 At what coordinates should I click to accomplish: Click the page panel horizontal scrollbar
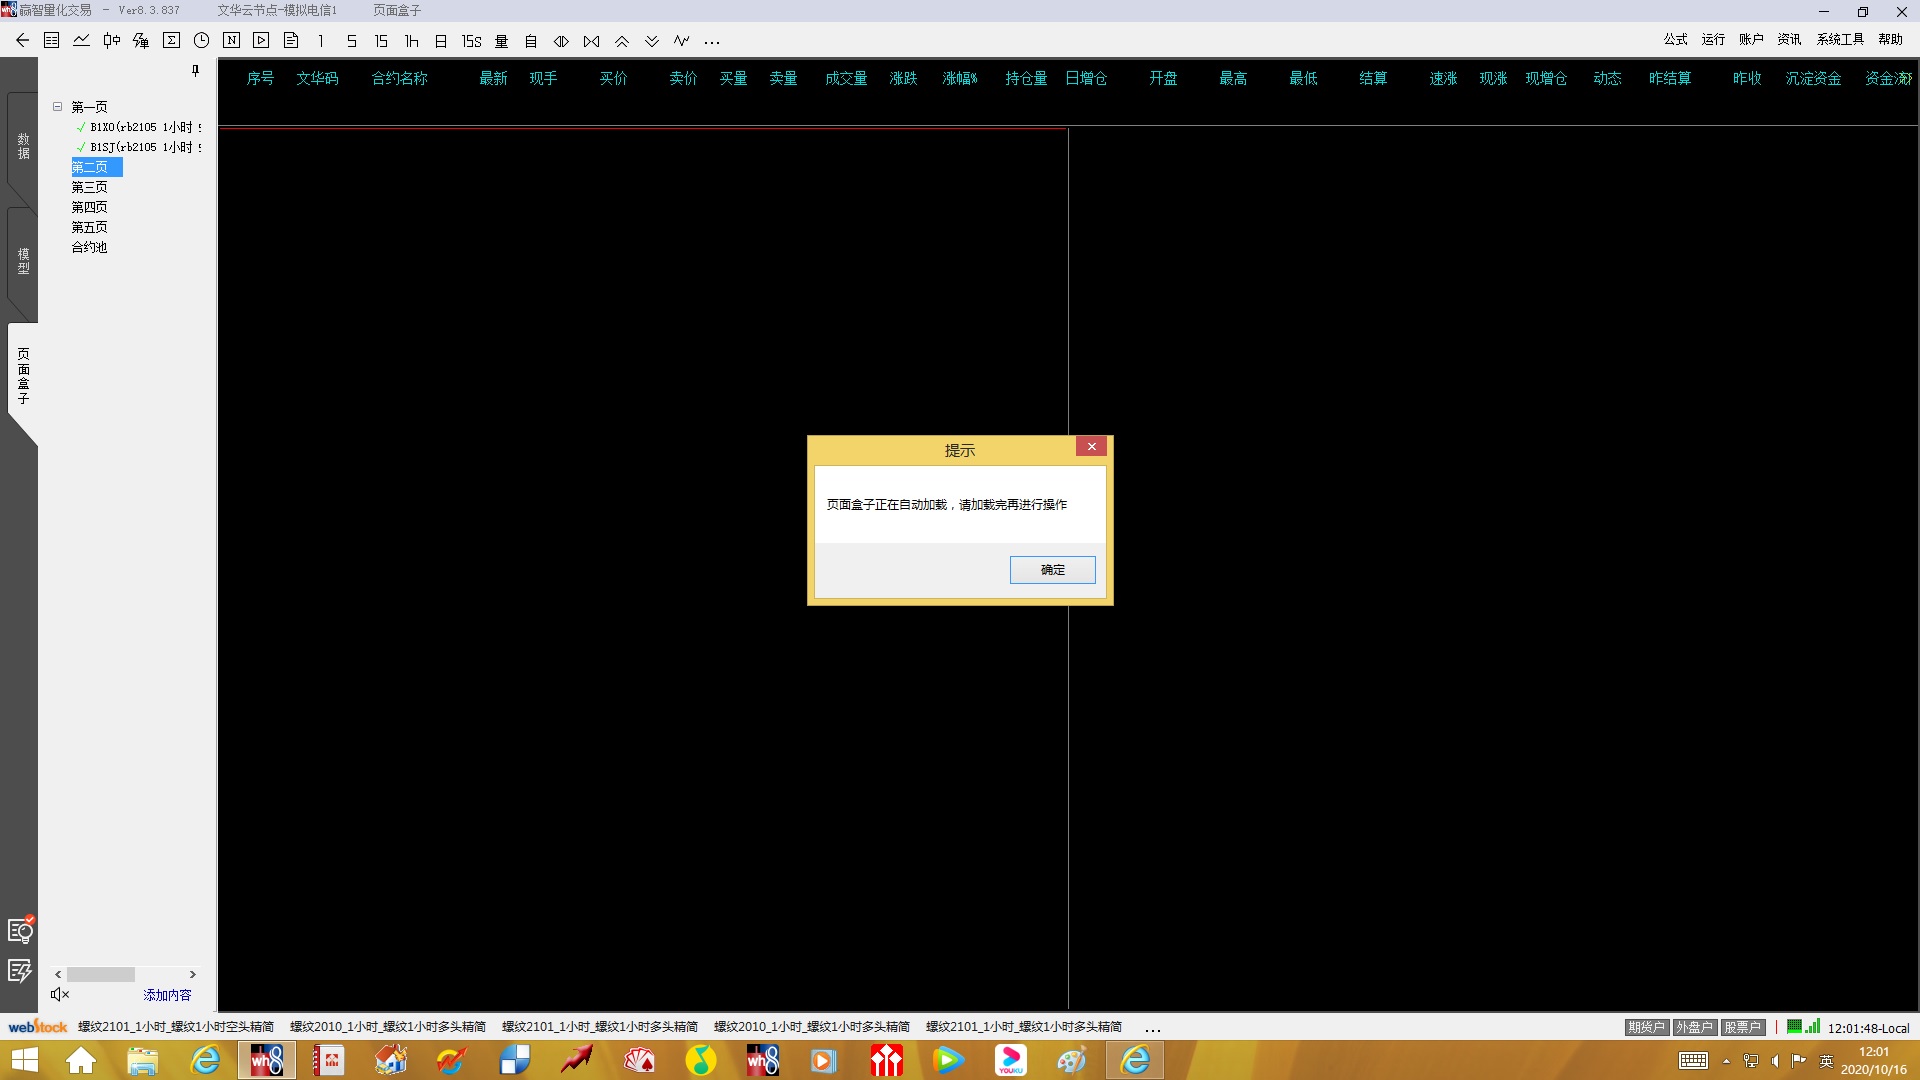click(x=101, y=974)
